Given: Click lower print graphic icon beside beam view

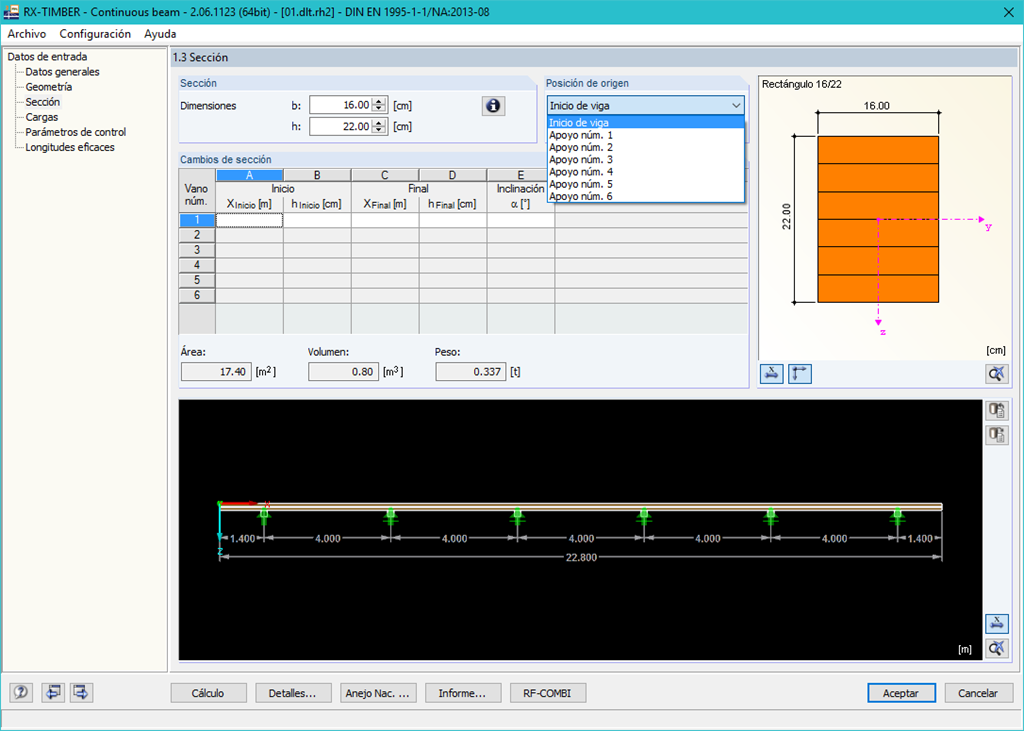Looking at the screenshot, I should coord(997,435).
